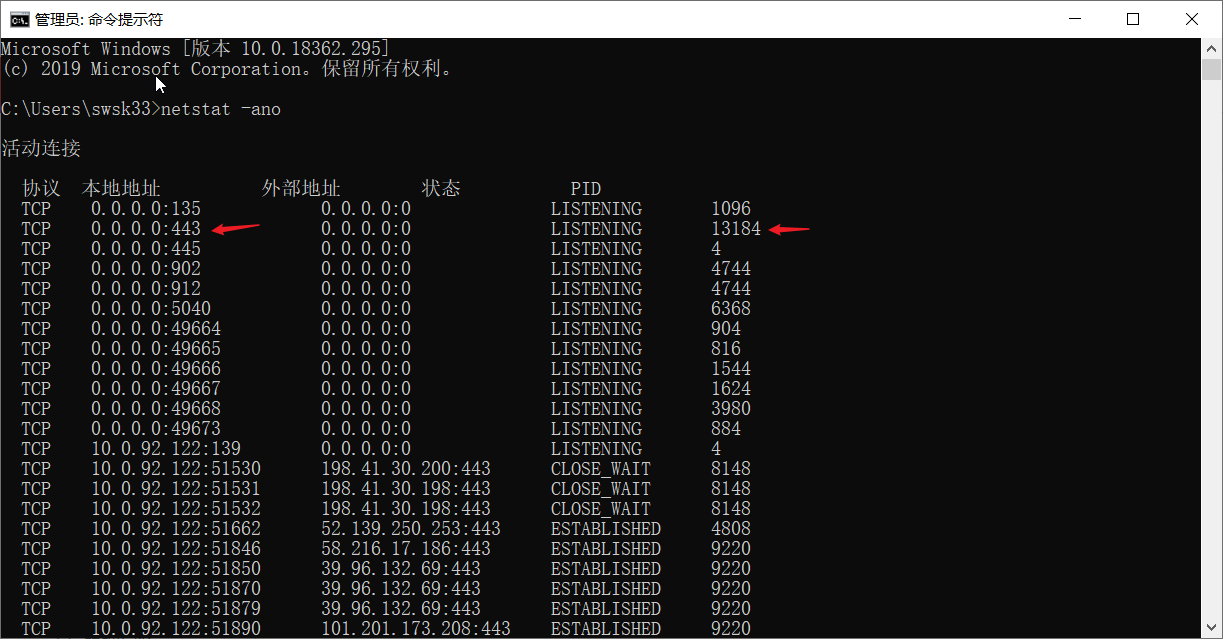Click local address 0.0.0.0:49668
This screenshot has height=639, width=1223.
(x=156, y=409)
